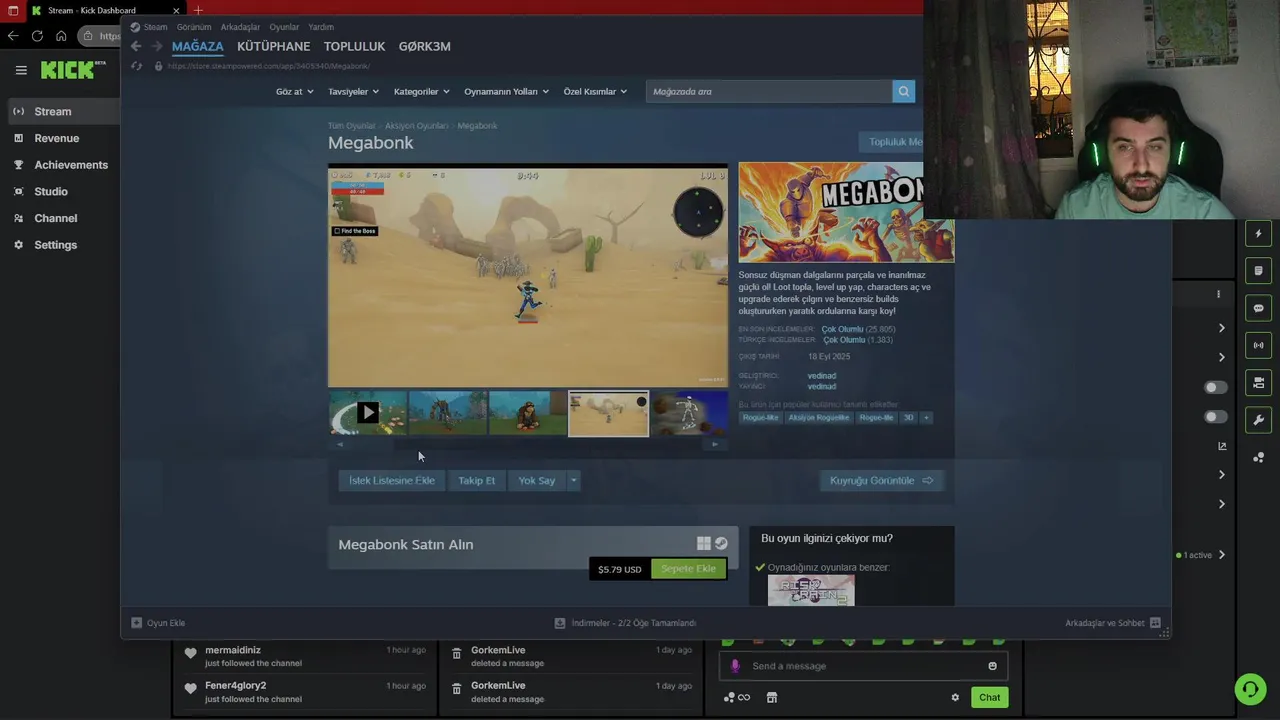Switch to the KÜTÜPHANE tab

tap(273, 46)
